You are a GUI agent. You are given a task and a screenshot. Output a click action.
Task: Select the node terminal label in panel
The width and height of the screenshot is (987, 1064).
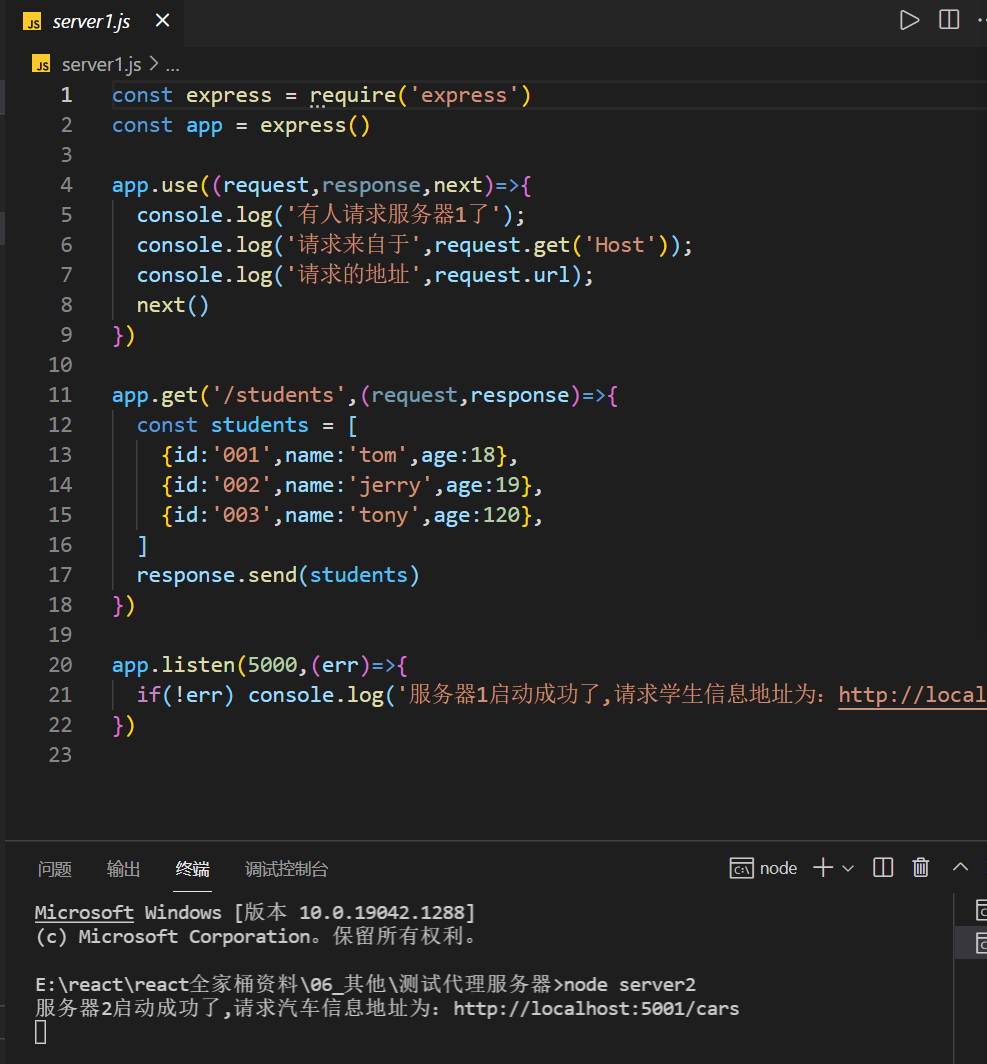[x=765, y=868]
